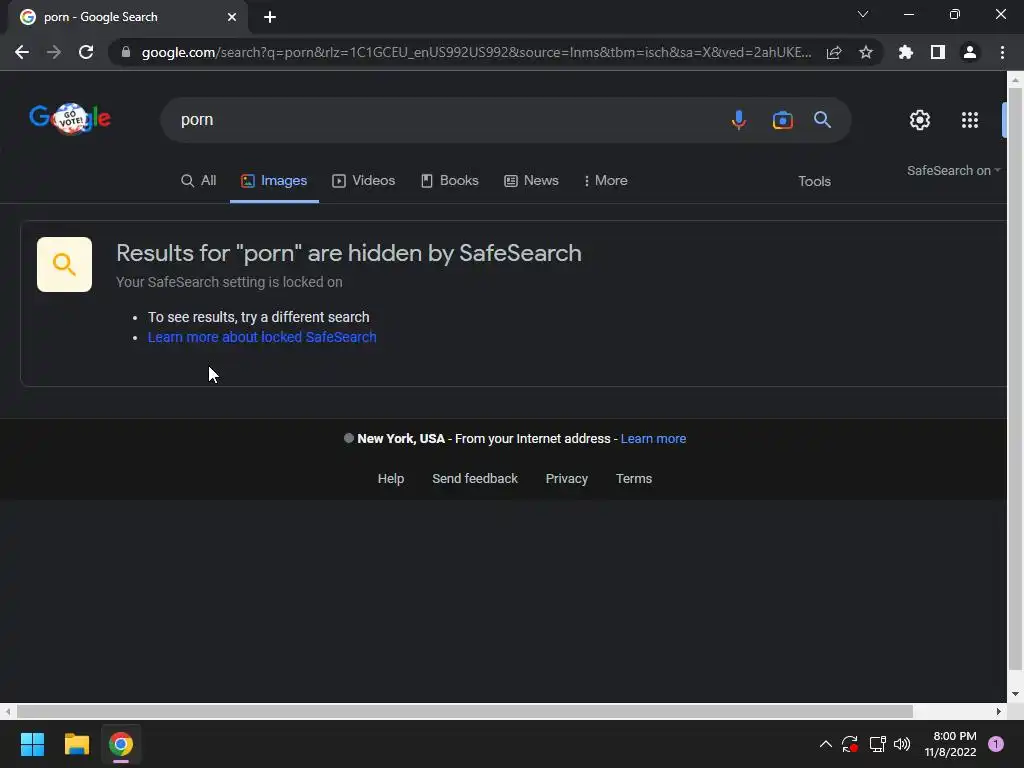Switch to the All results tab
This screenshot has height=768, width=1024.
click(x=199, y=181)
